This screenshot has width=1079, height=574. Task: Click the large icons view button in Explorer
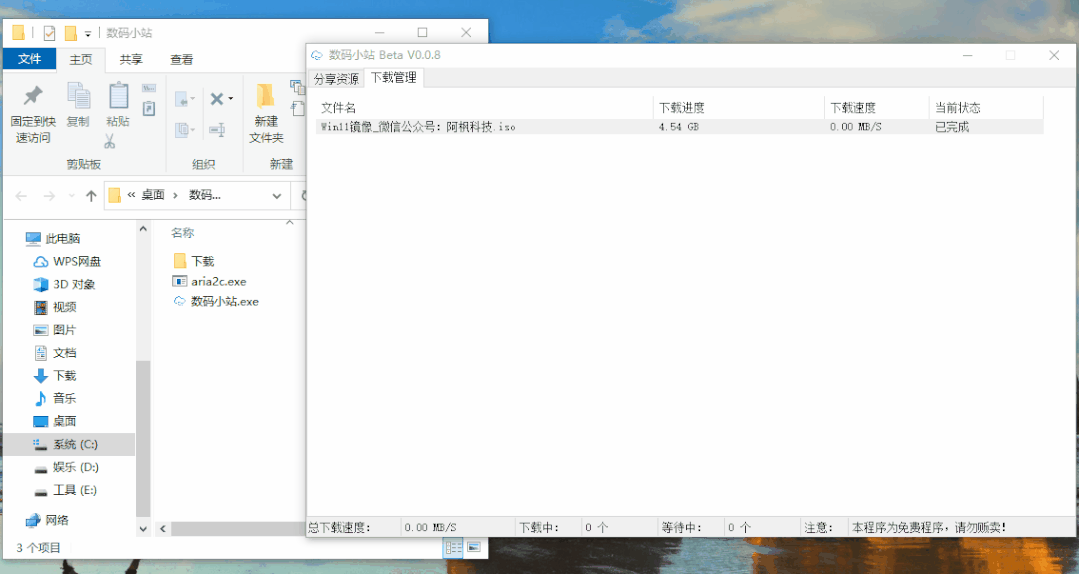[x=474, y=547]
